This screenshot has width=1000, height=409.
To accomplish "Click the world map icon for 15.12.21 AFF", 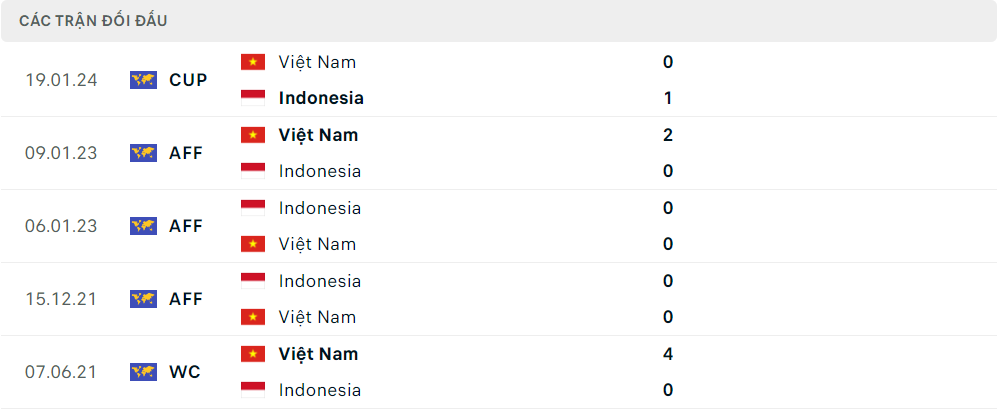I will pos(143,299).
